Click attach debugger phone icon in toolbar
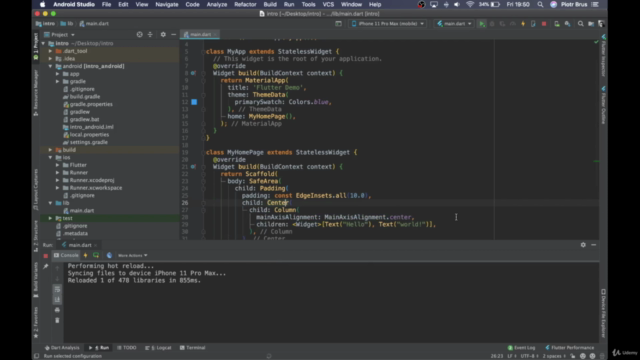640x360 pixels. tap(533, 24)
